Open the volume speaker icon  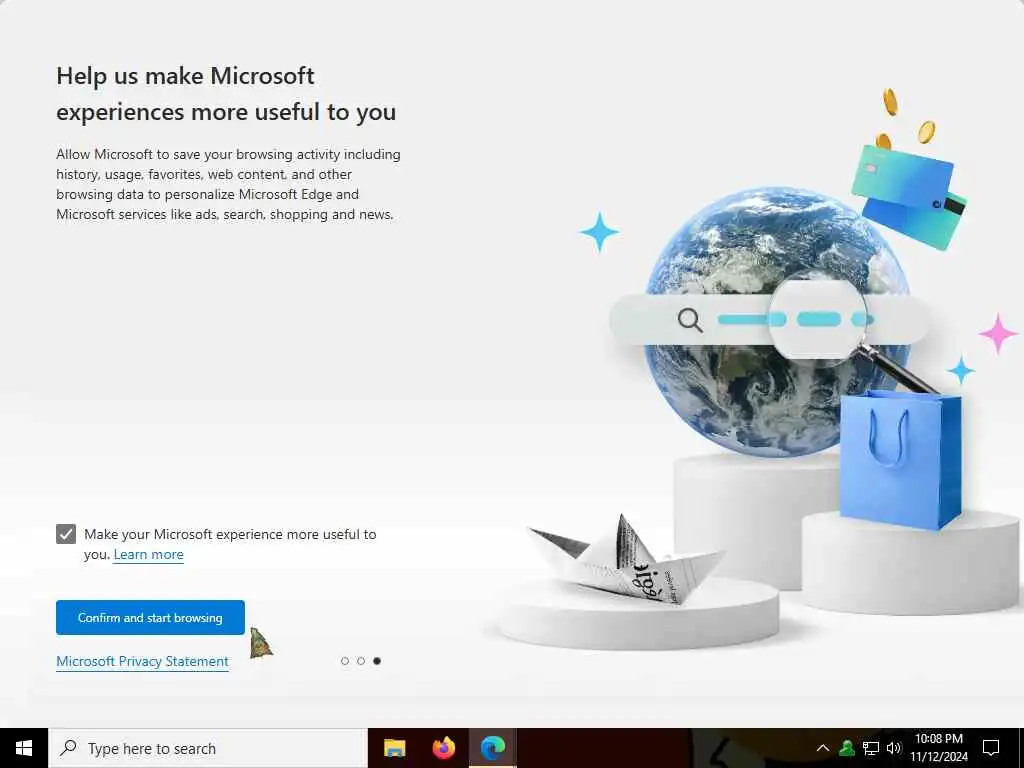894,748
